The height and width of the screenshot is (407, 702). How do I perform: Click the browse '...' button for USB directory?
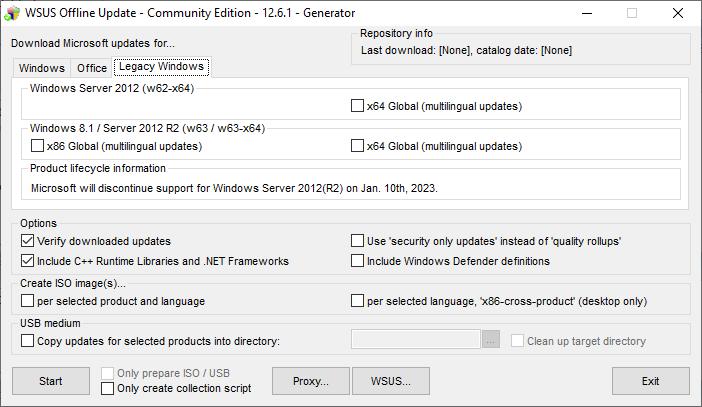491,340
